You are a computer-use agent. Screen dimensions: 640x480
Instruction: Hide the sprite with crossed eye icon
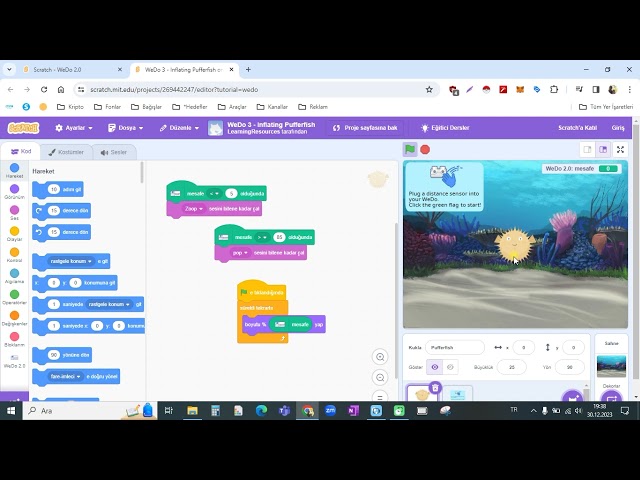(x=450, y=367)
